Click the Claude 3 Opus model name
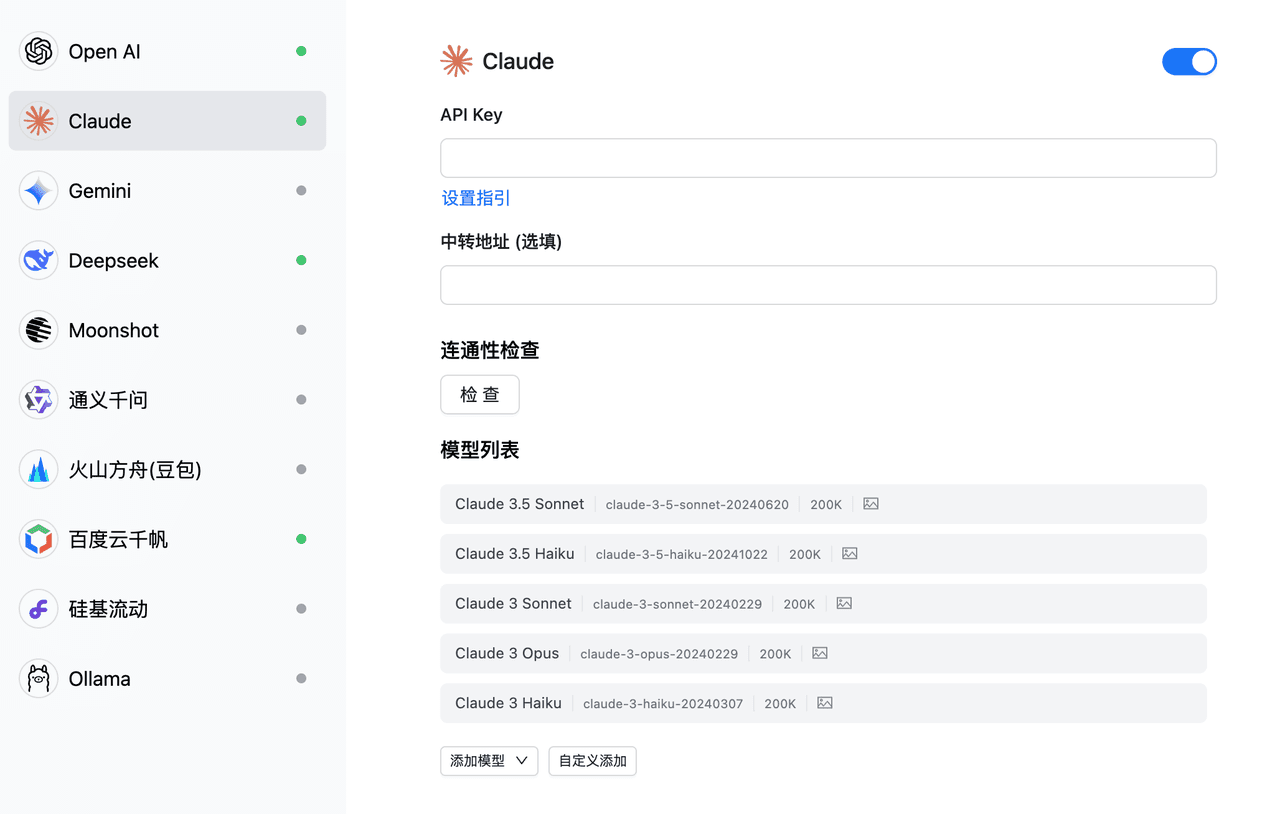The height and width of the screenshot is (814, 1280). [507, 654]
